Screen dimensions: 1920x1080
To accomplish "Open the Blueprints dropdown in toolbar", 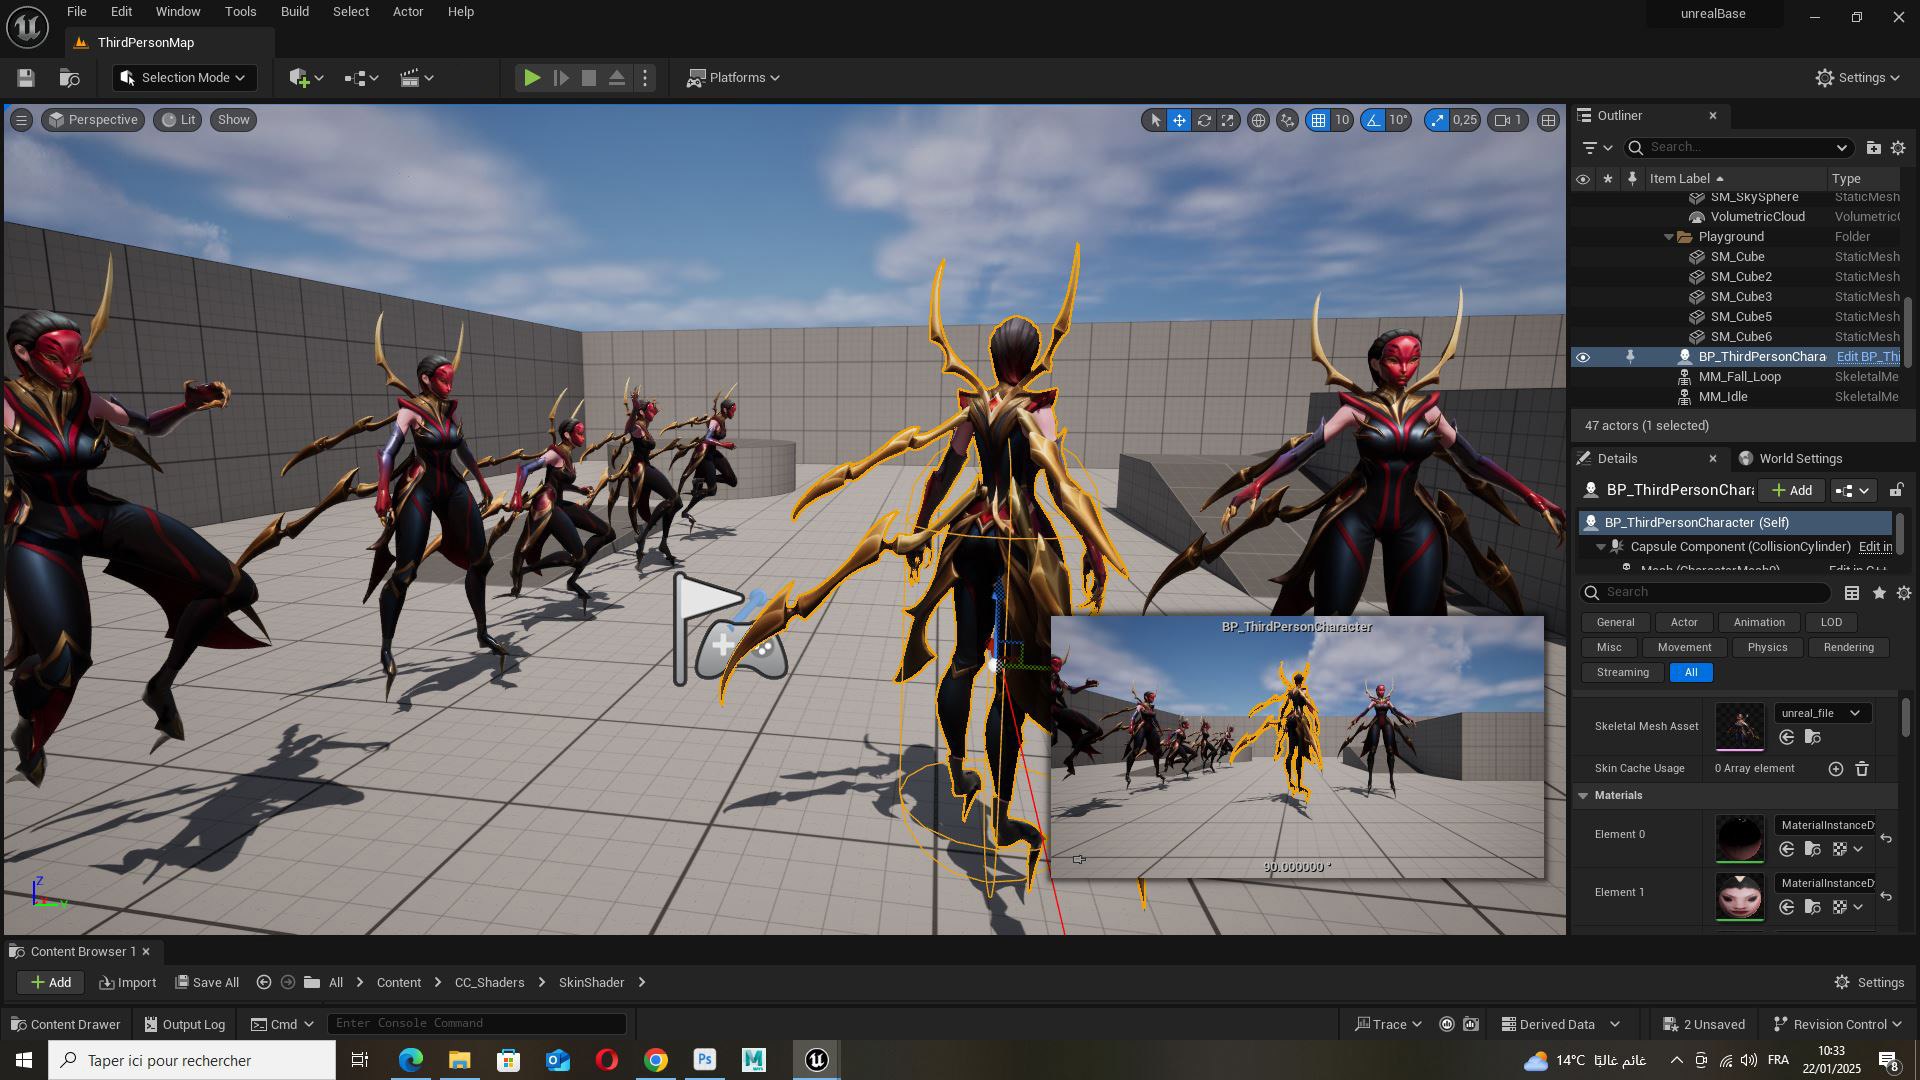I will click(x=361, y=78).
